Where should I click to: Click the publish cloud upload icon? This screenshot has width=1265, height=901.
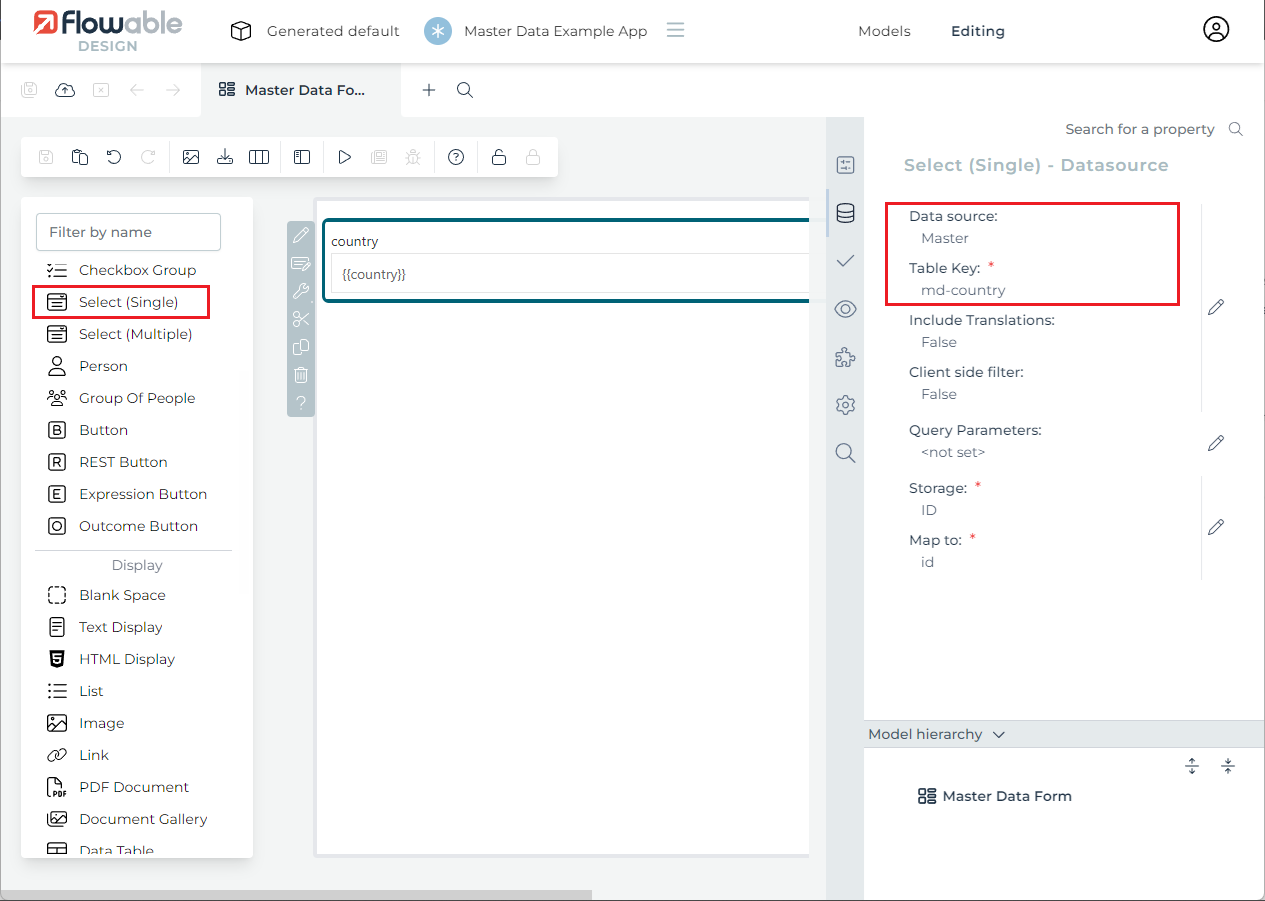coord(65,90)
